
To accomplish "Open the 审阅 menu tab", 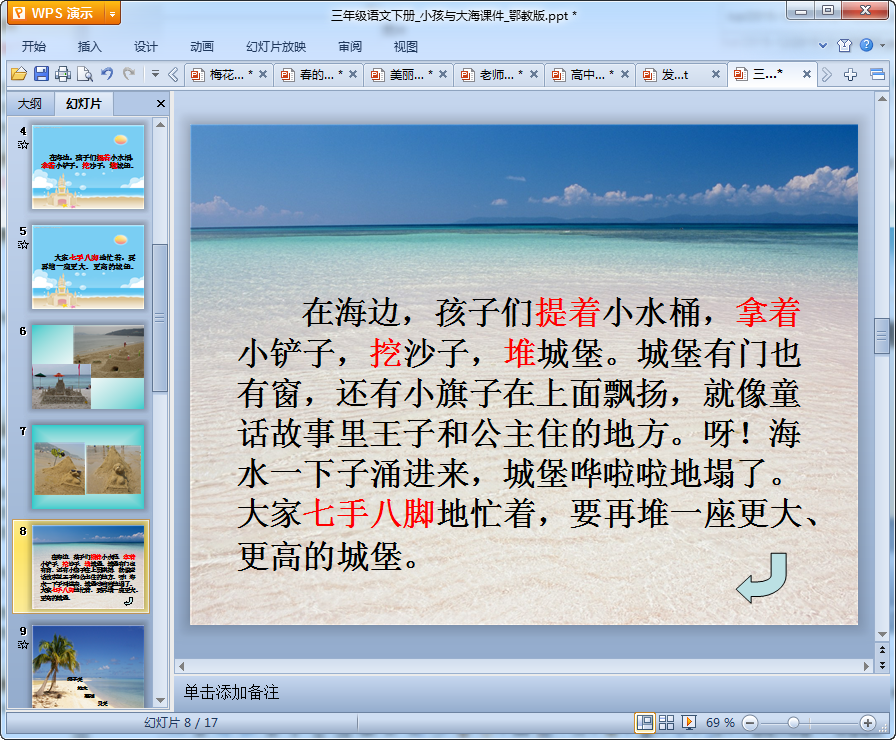I will (350, 46).
